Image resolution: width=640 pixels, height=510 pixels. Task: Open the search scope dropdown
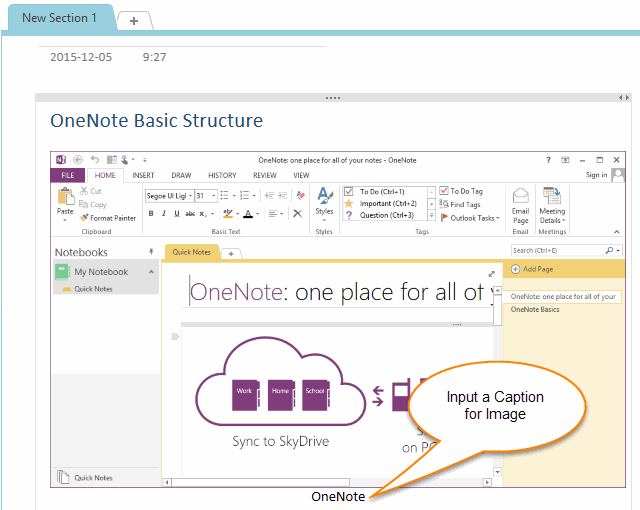(618, 250)
